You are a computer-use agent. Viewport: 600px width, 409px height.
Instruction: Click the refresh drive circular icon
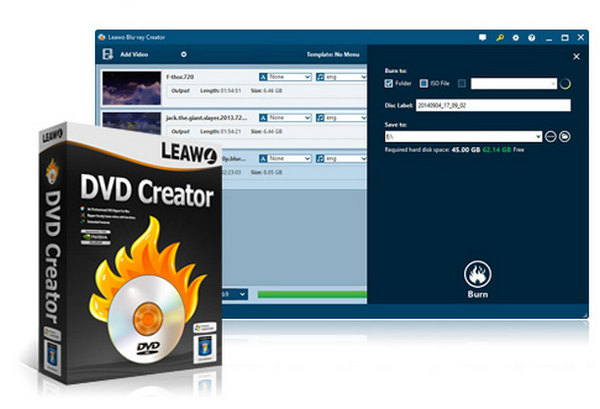click(566, 83)
